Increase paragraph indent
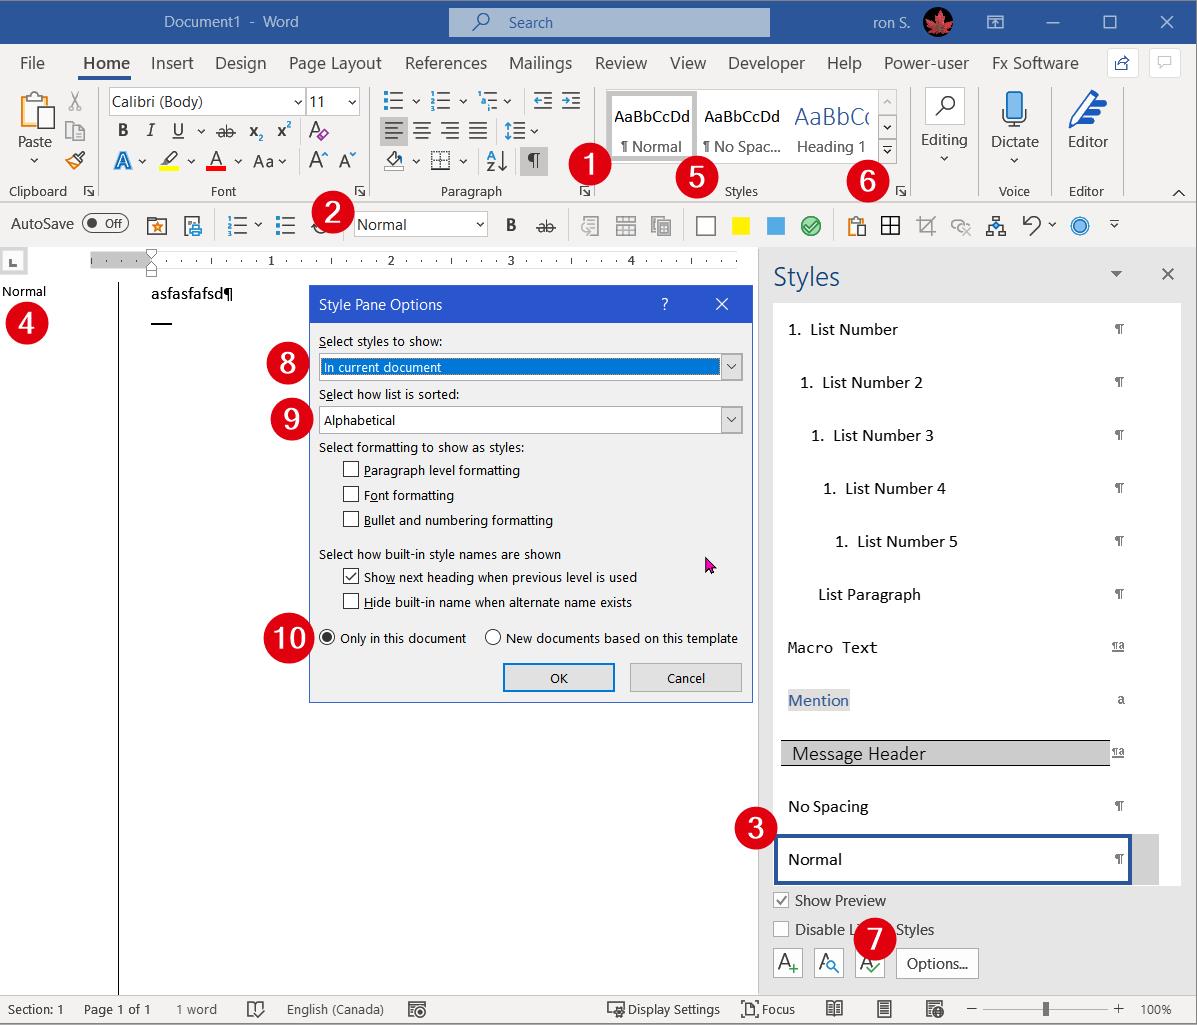This screenshot has width=1197, height=1025. coord(571,101)
